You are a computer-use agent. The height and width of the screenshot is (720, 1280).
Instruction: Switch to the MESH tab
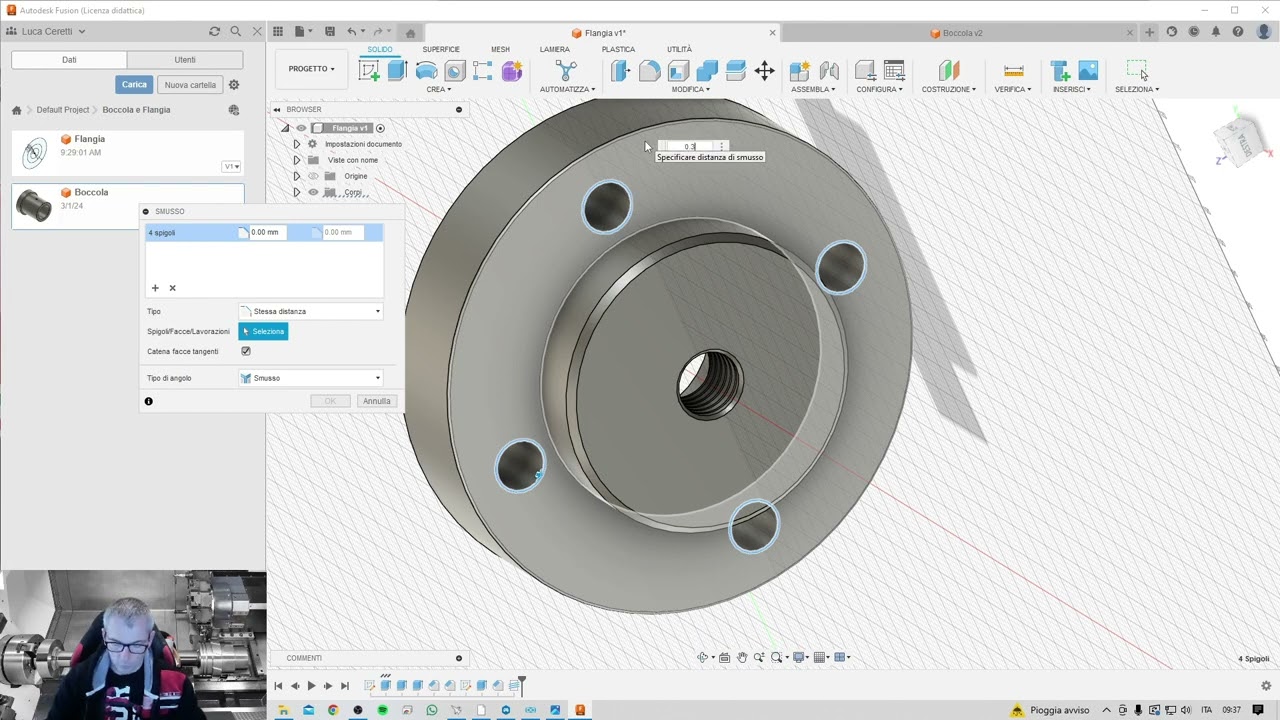coord(500,49)
